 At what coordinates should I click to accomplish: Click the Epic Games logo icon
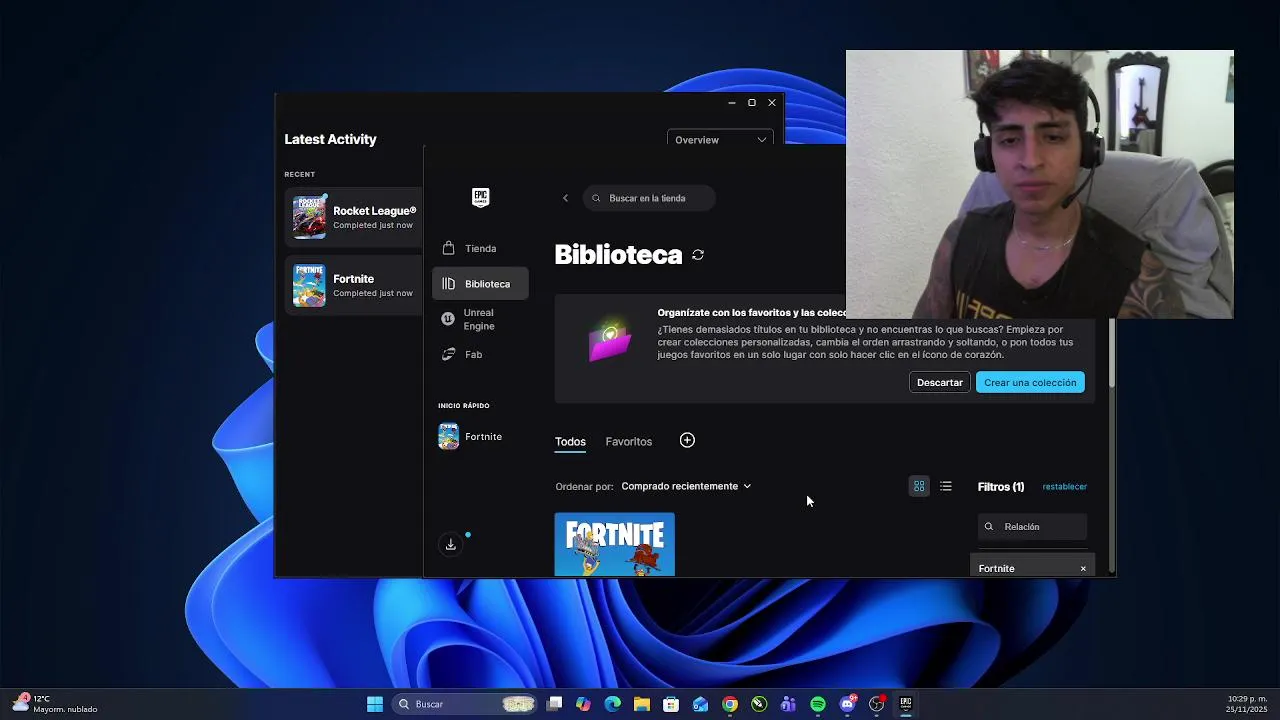click(x=480, y=197)
